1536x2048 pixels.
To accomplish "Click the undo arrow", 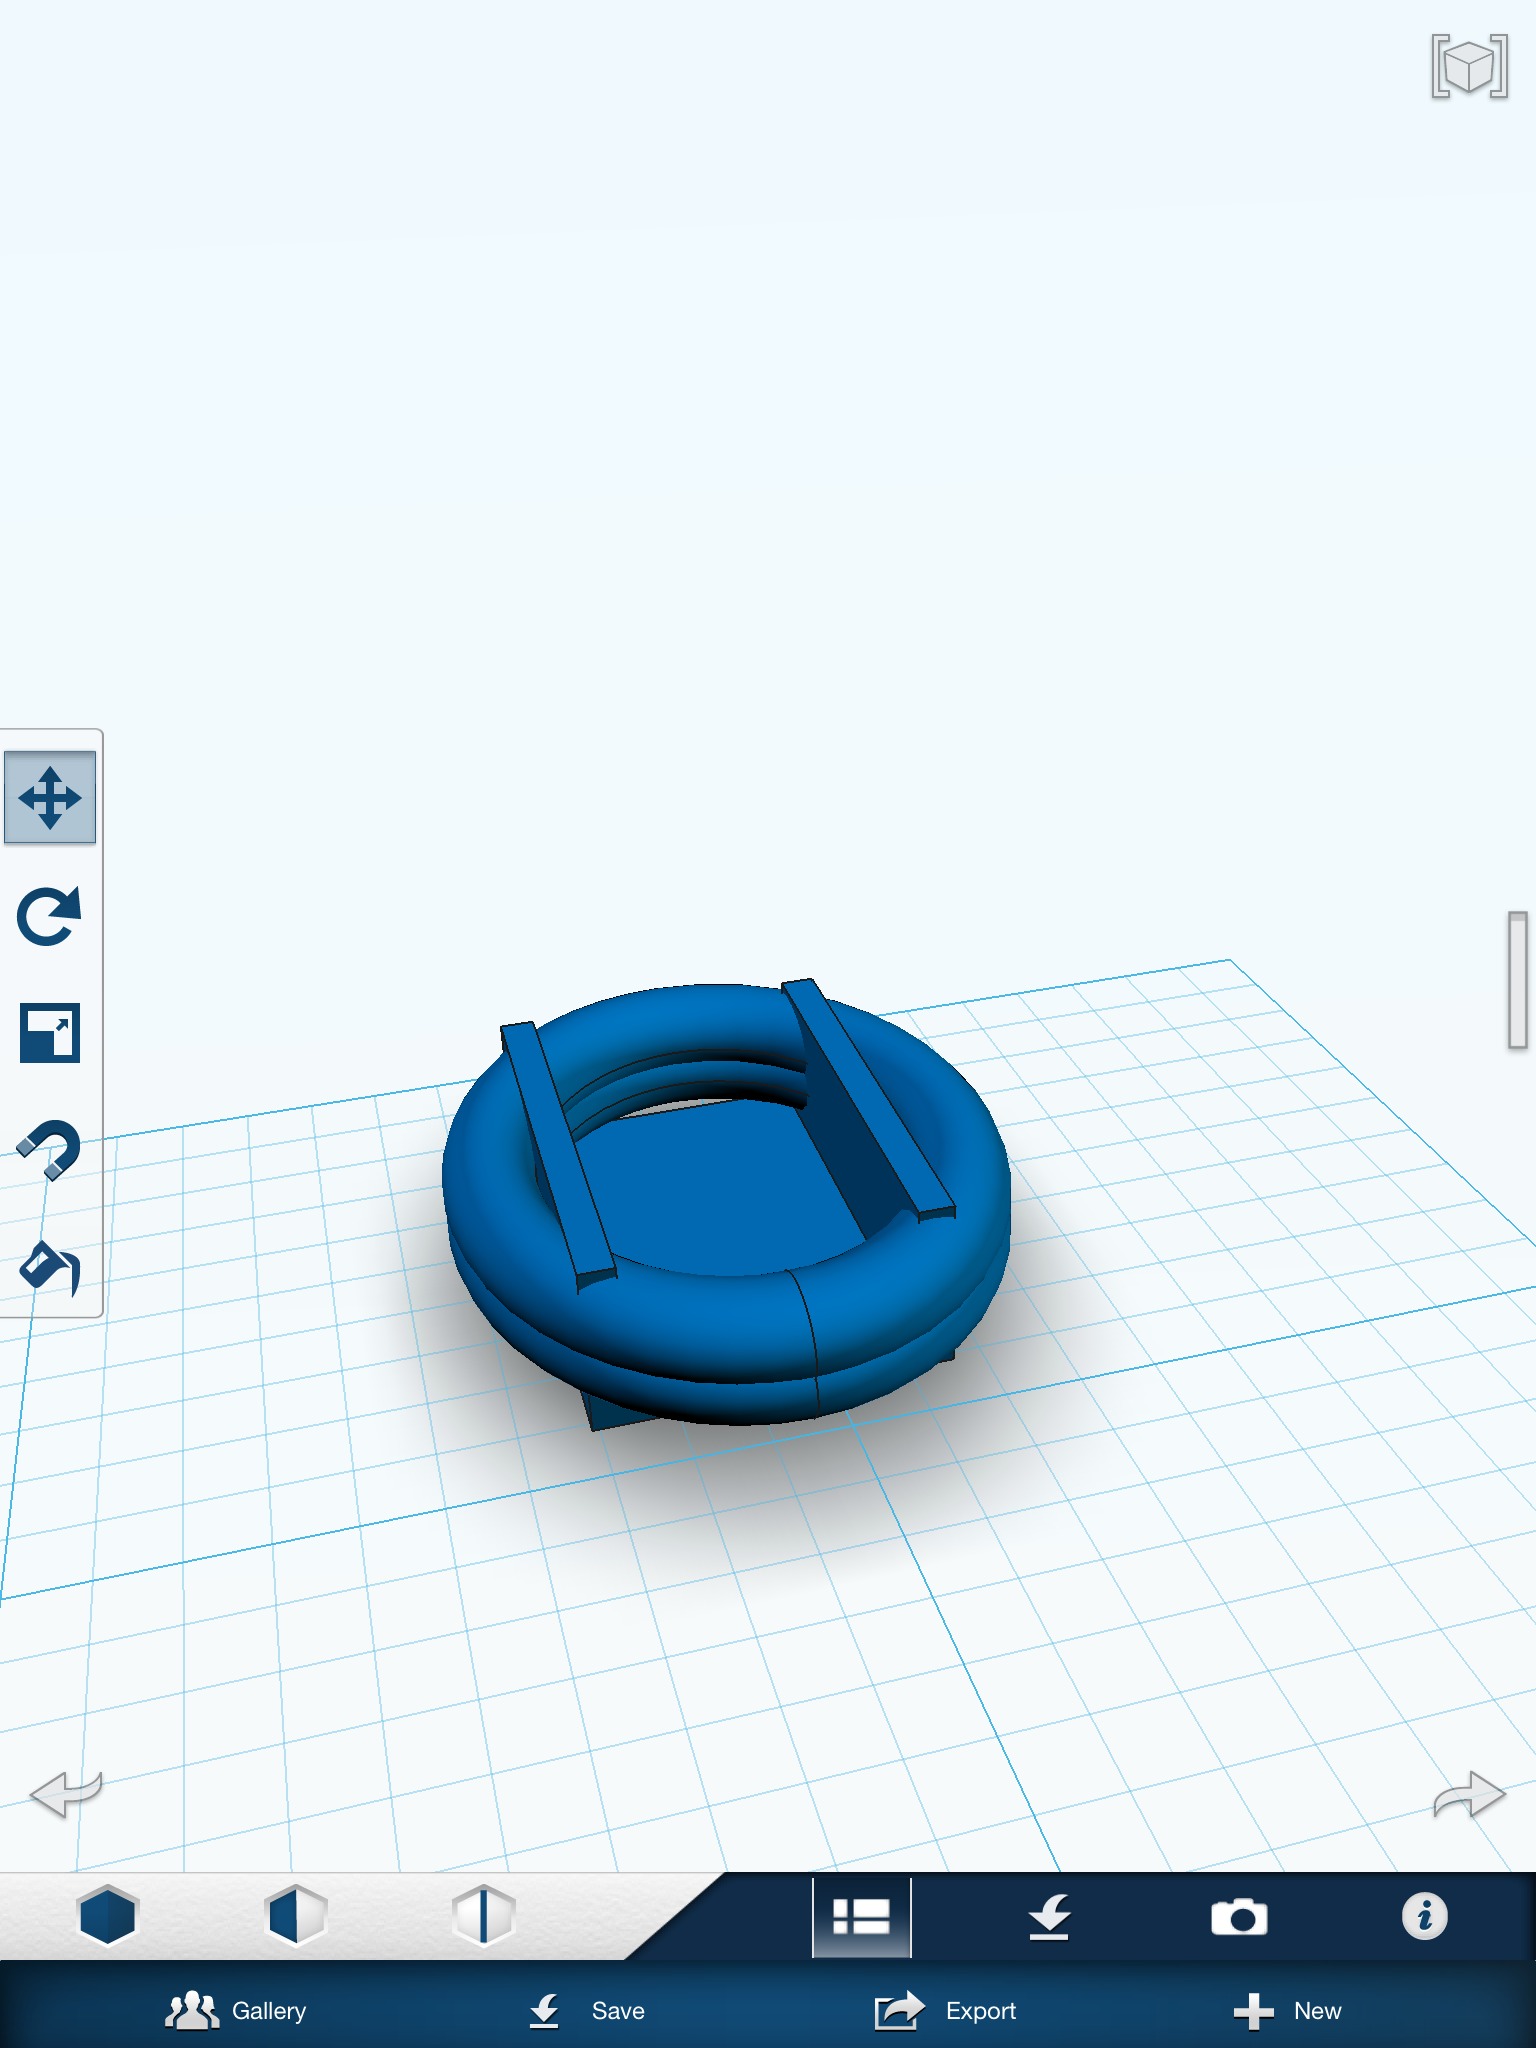I will [x=66, y=1794].
